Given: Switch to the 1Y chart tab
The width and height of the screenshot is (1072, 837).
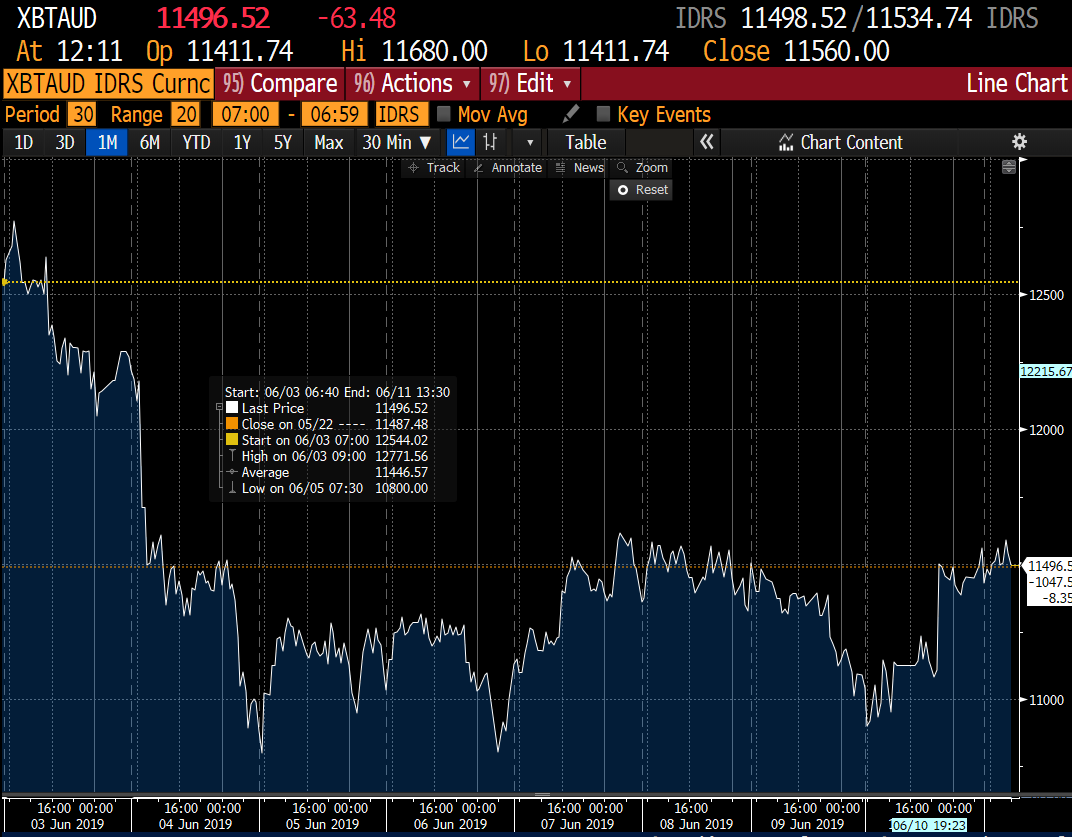Looking at the screenshot, I should 241,142.
